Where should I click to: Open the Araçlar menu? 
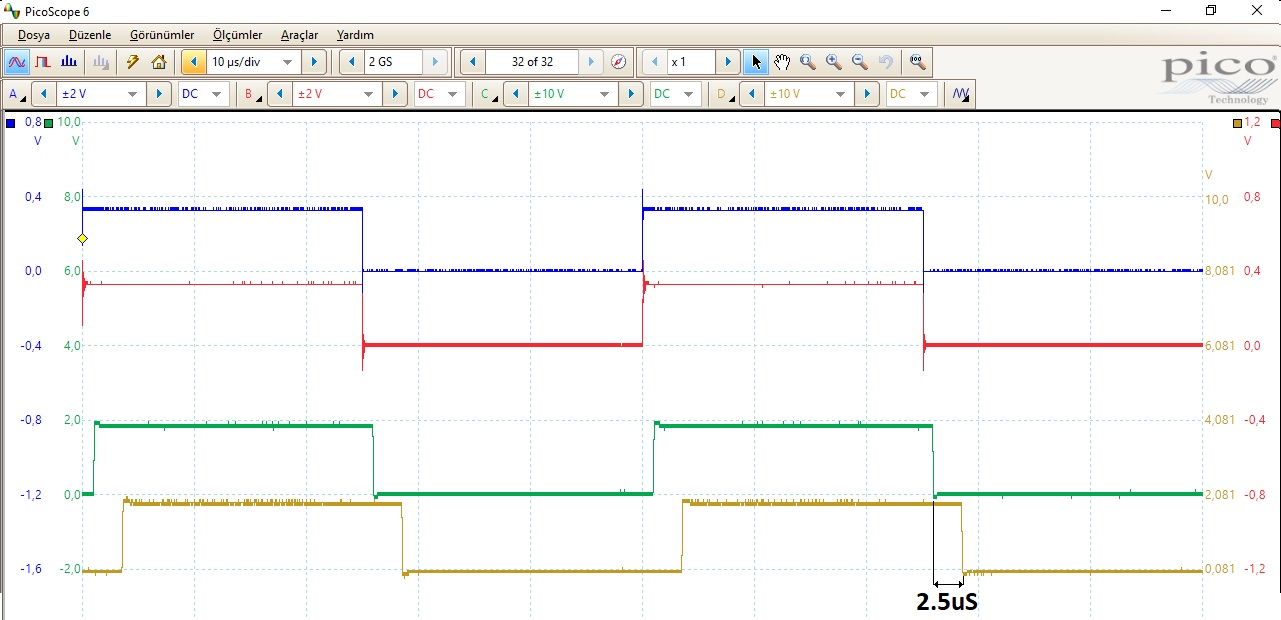(299, 35)
